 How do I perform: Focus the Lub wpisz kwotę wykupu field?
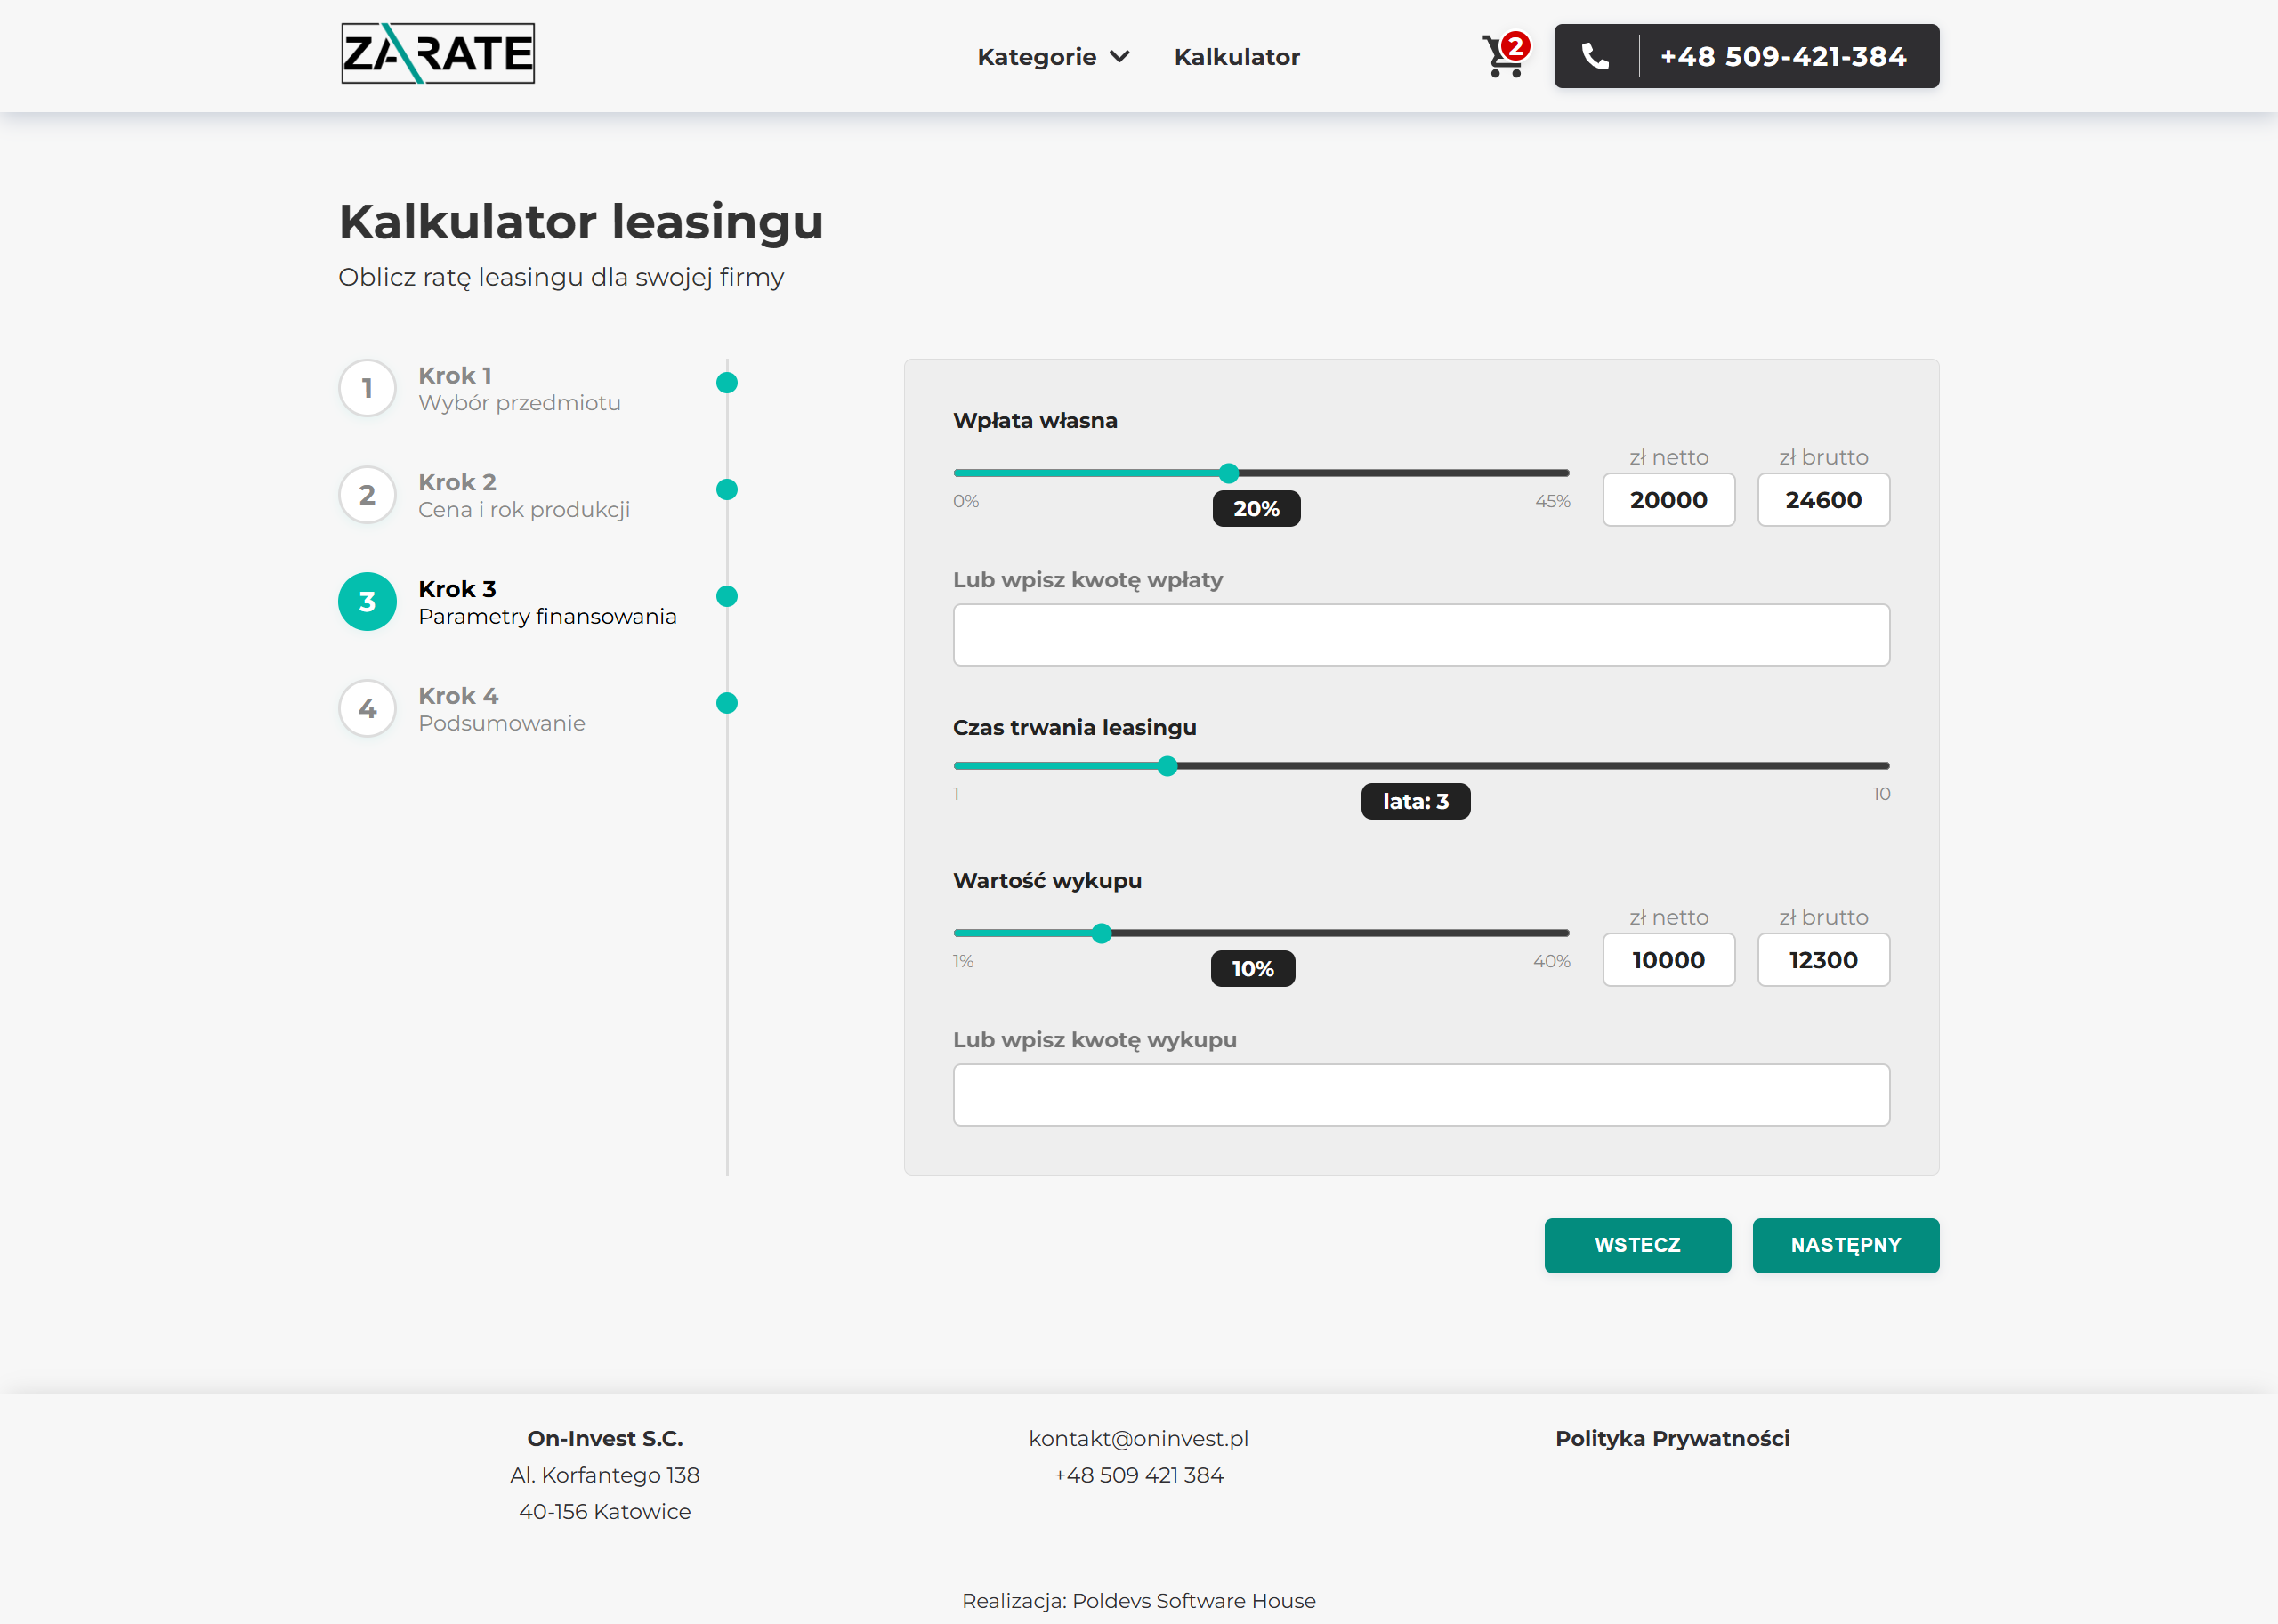point(1420,1095)
